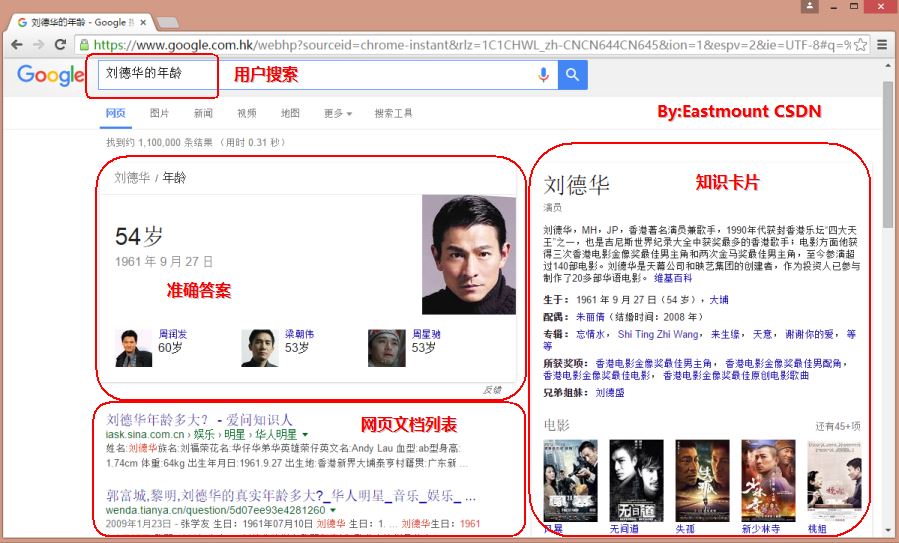Open the 周星驰 name link

pos(426,334)
